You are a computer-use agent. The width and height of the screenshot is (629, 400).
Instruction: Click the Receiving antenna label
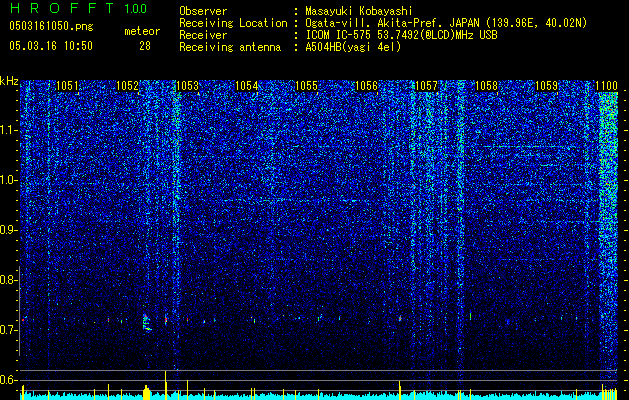click(230, 47)
